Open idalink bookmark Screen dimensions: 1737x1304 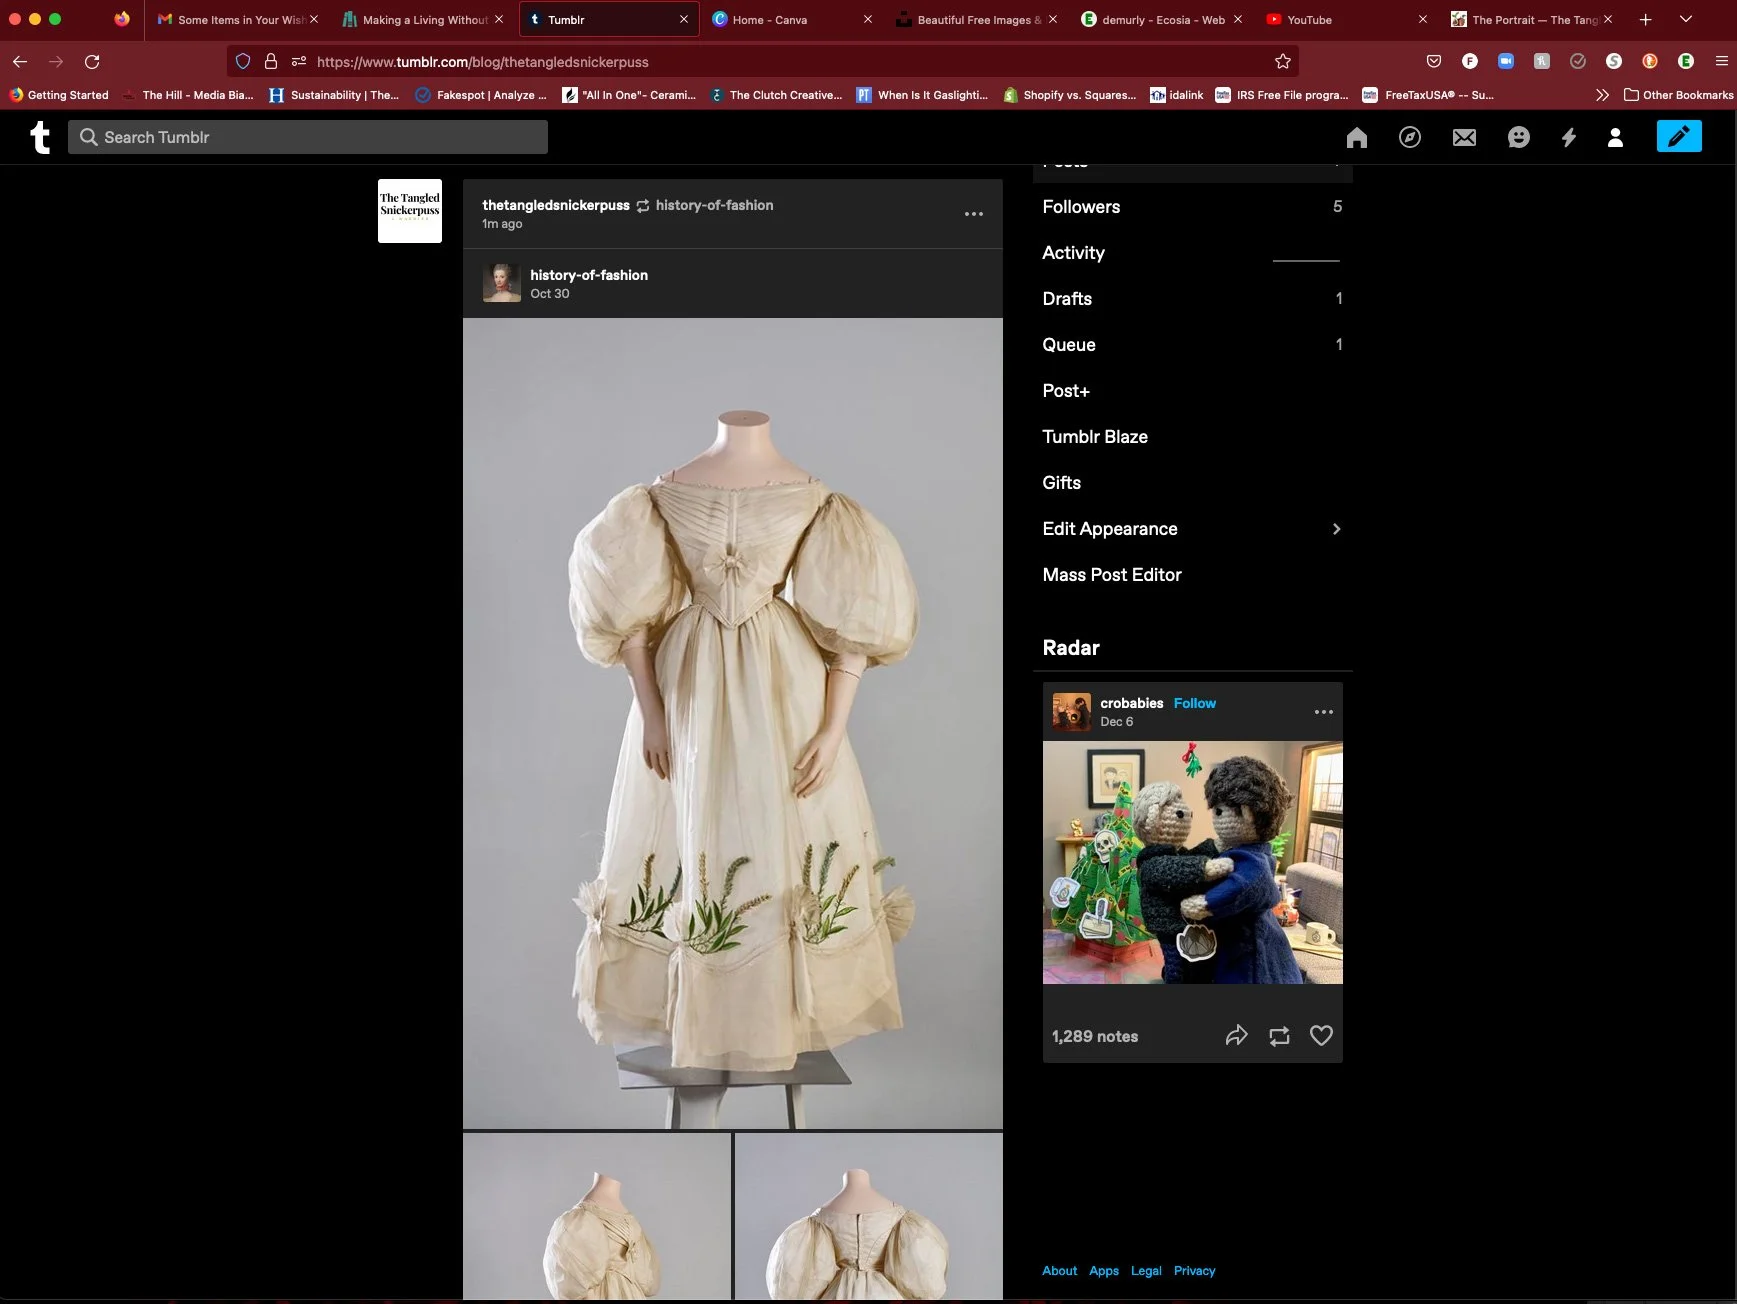tap(1177, 95)
